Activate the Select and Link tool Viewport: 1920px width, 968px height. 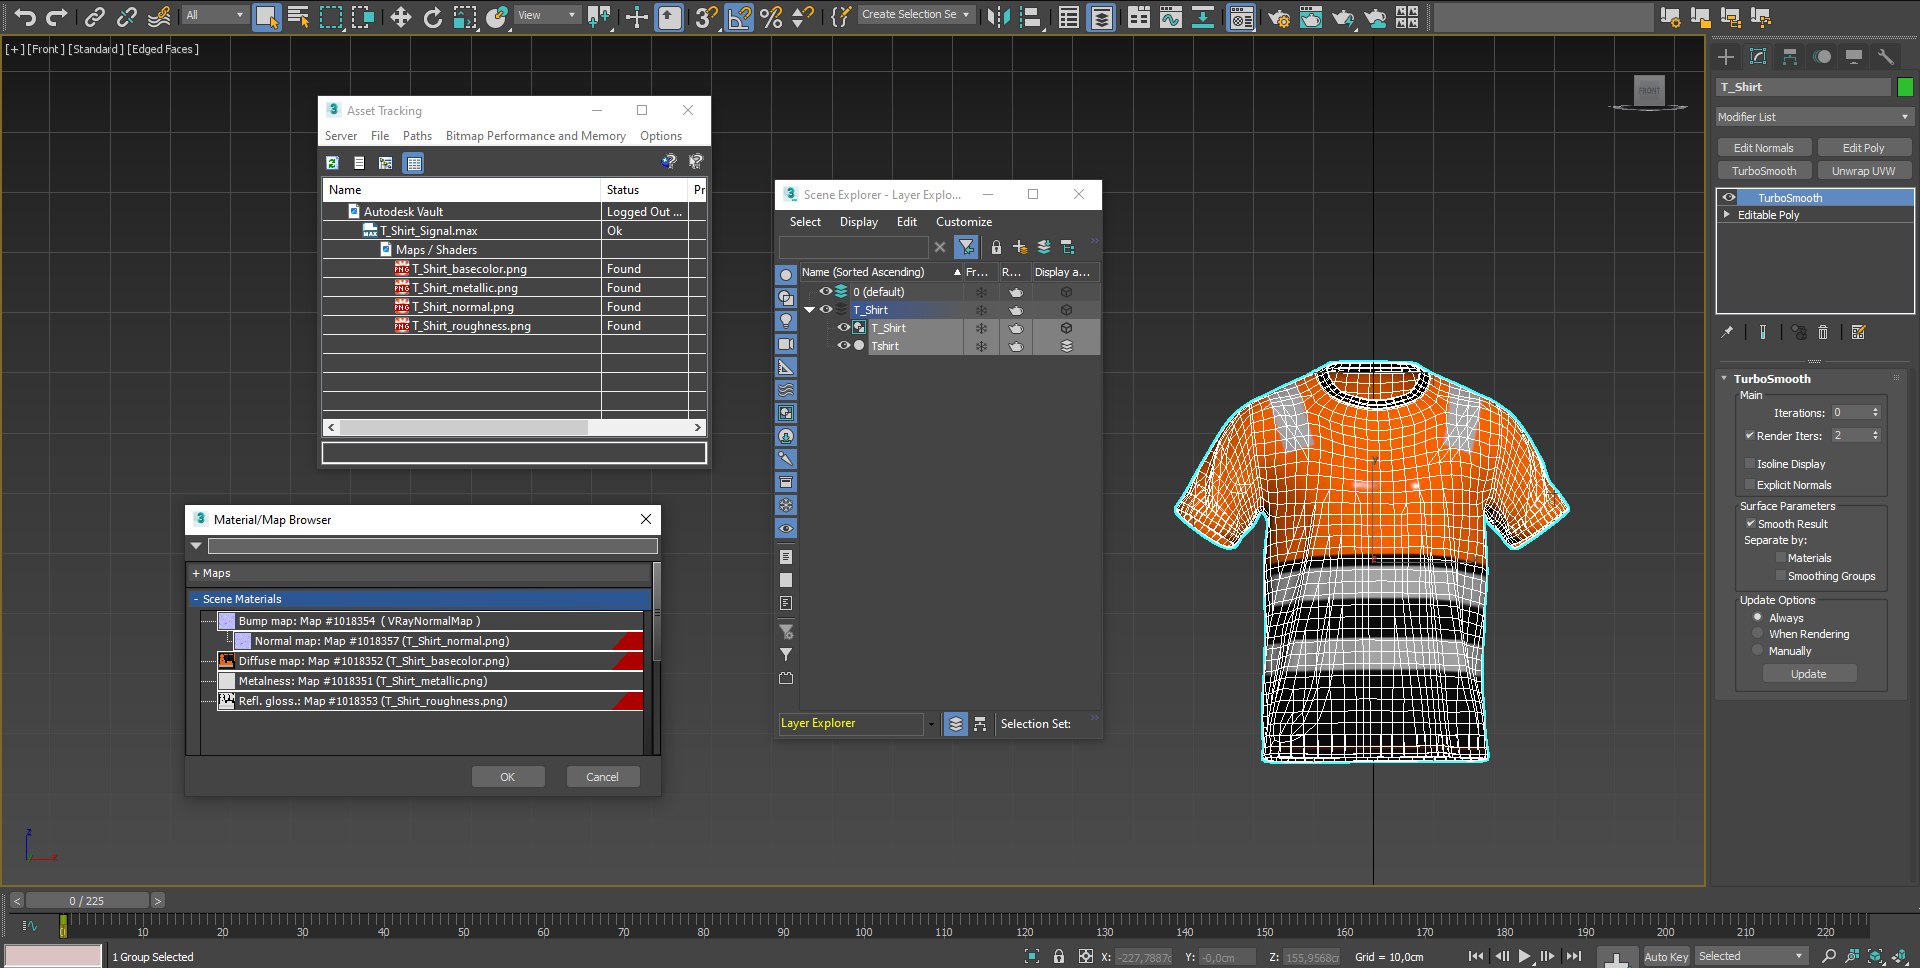pyautogui.click(x=94, y=16)
